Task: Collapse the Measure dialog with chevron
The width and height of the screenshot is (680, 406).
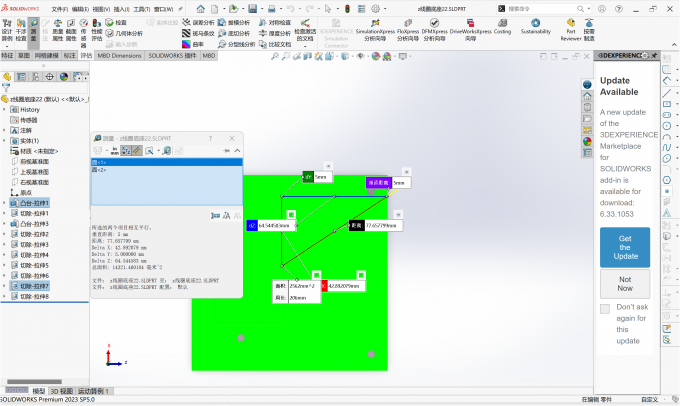Action: 237,151
